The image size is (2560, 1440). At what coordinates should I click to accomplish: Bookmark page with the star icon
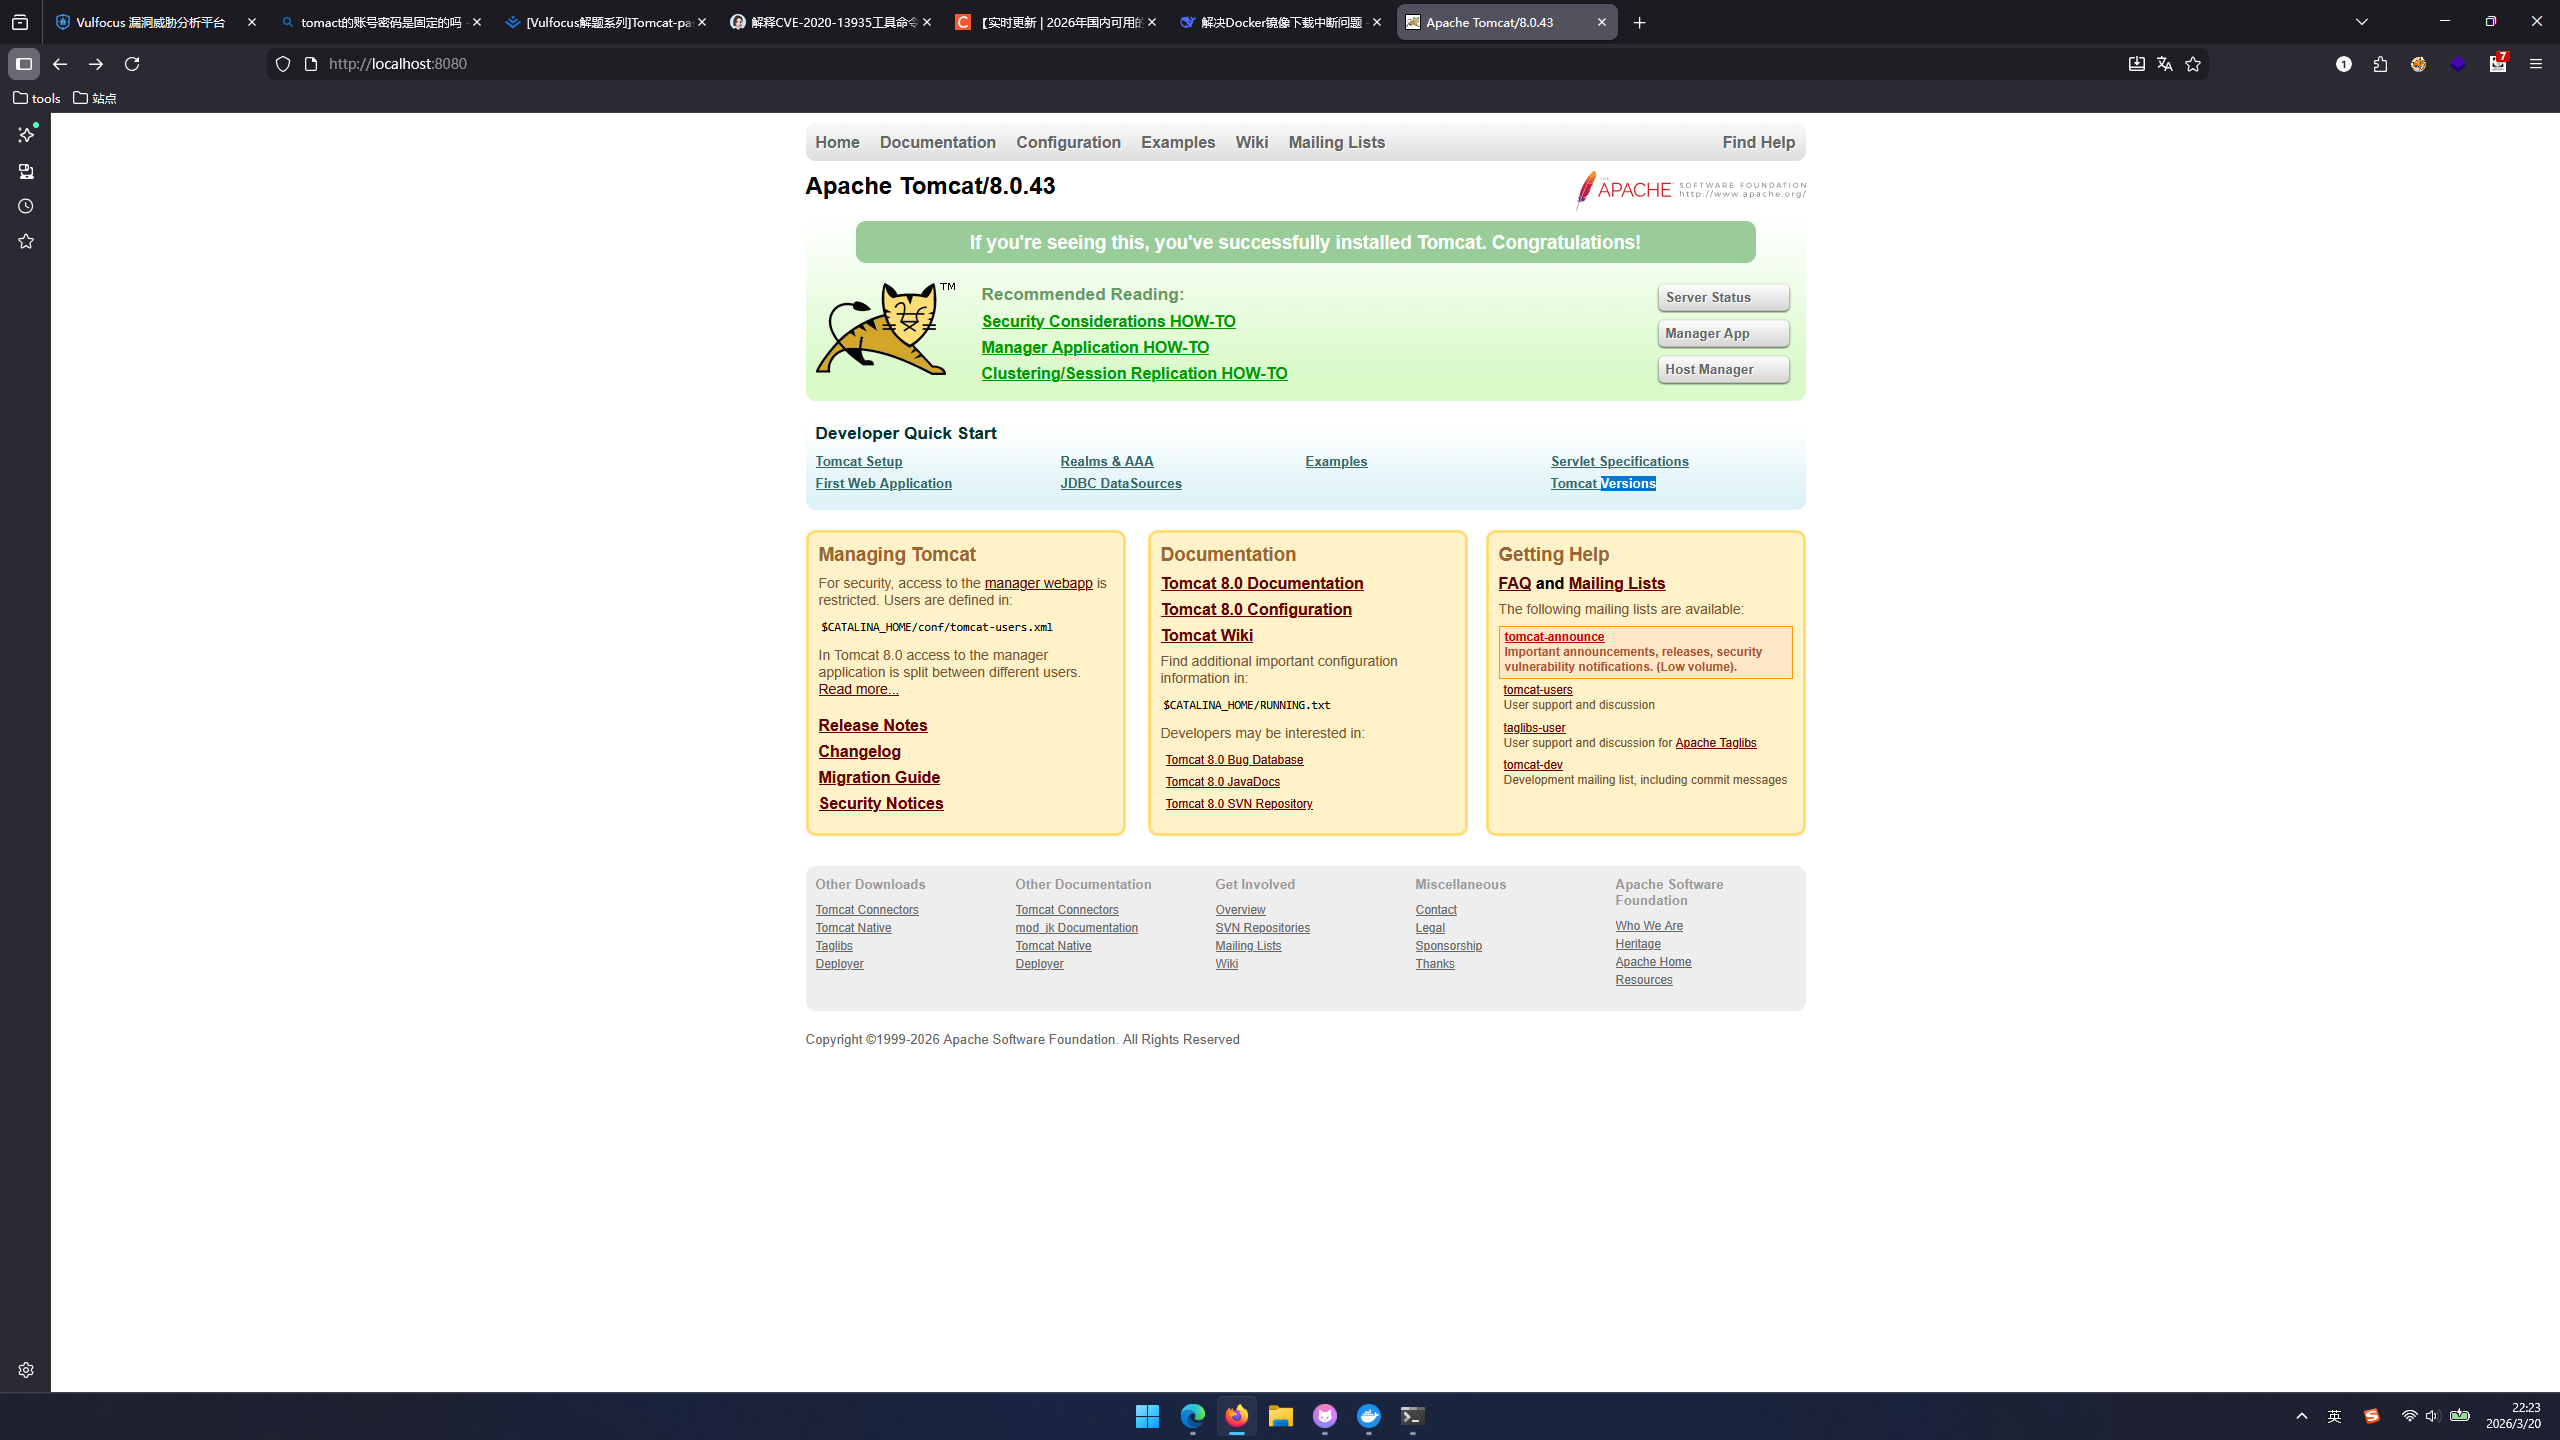click(x=2193, y=64)
